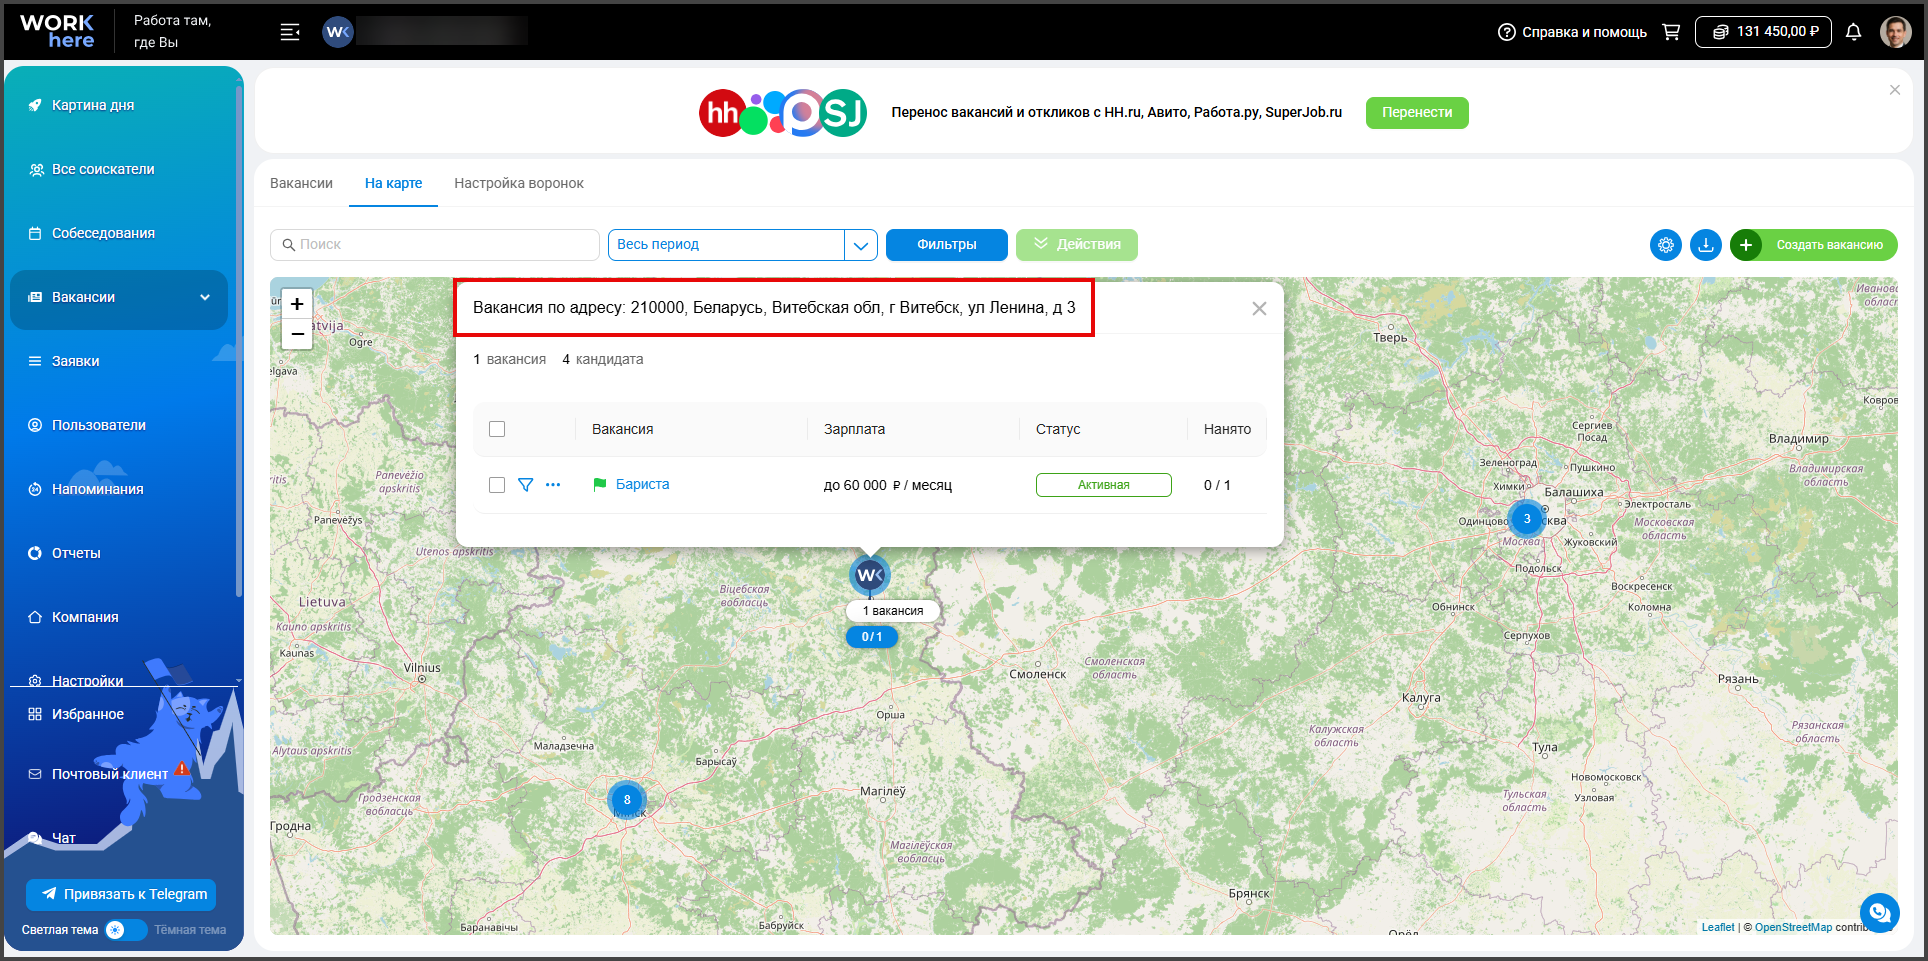Toggle light/dark theme switch
Image resolution: width=1928 pixels, height=961 pixels.
125,930
